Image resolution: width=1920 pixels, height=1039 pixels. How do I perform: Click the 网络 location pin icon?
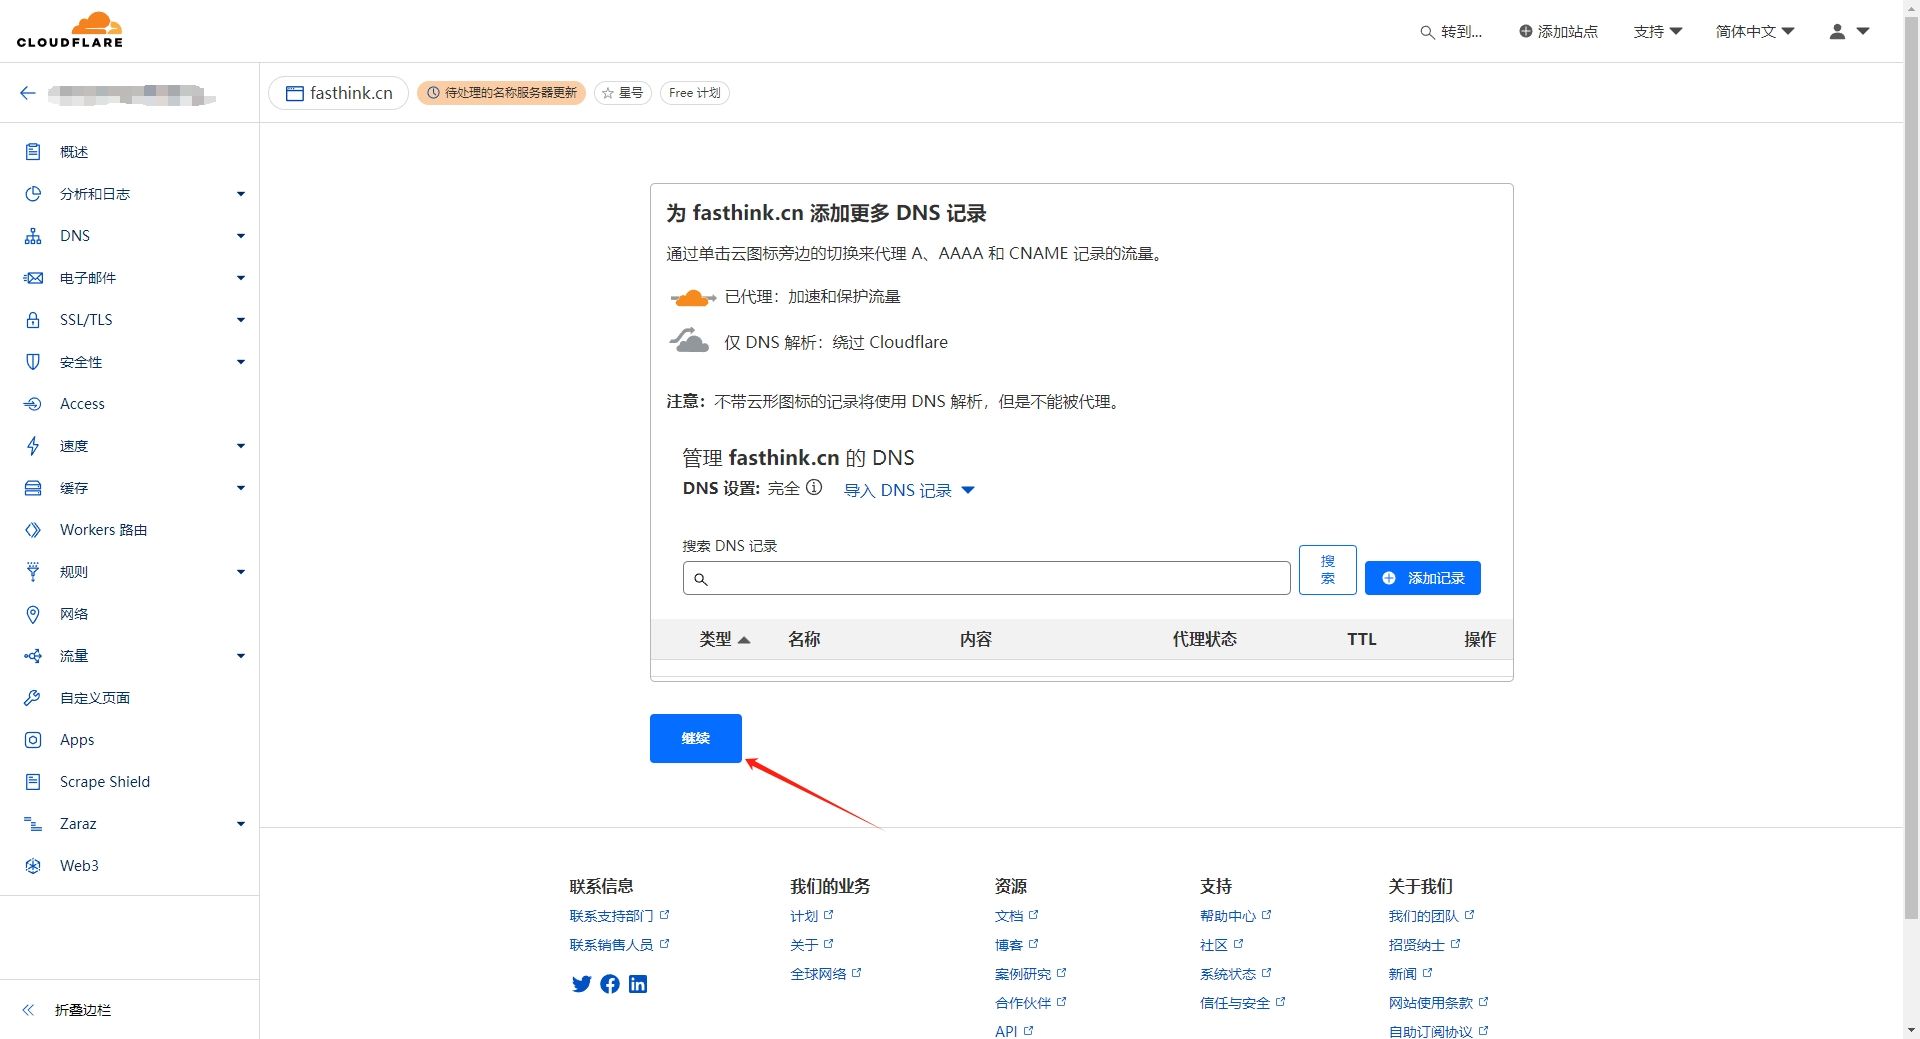click(x=33, y=614)
